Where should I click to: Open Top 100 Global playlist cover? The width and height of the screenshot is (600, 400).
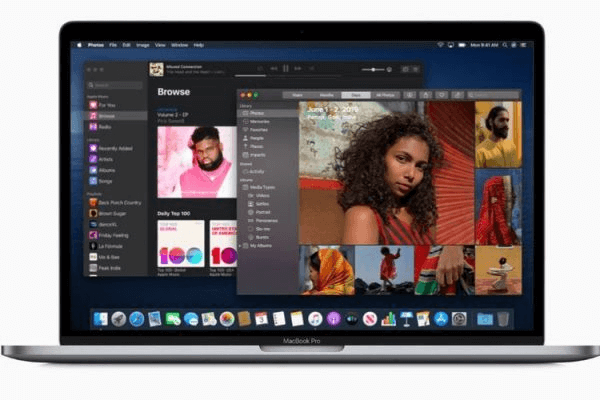point(181,243)
